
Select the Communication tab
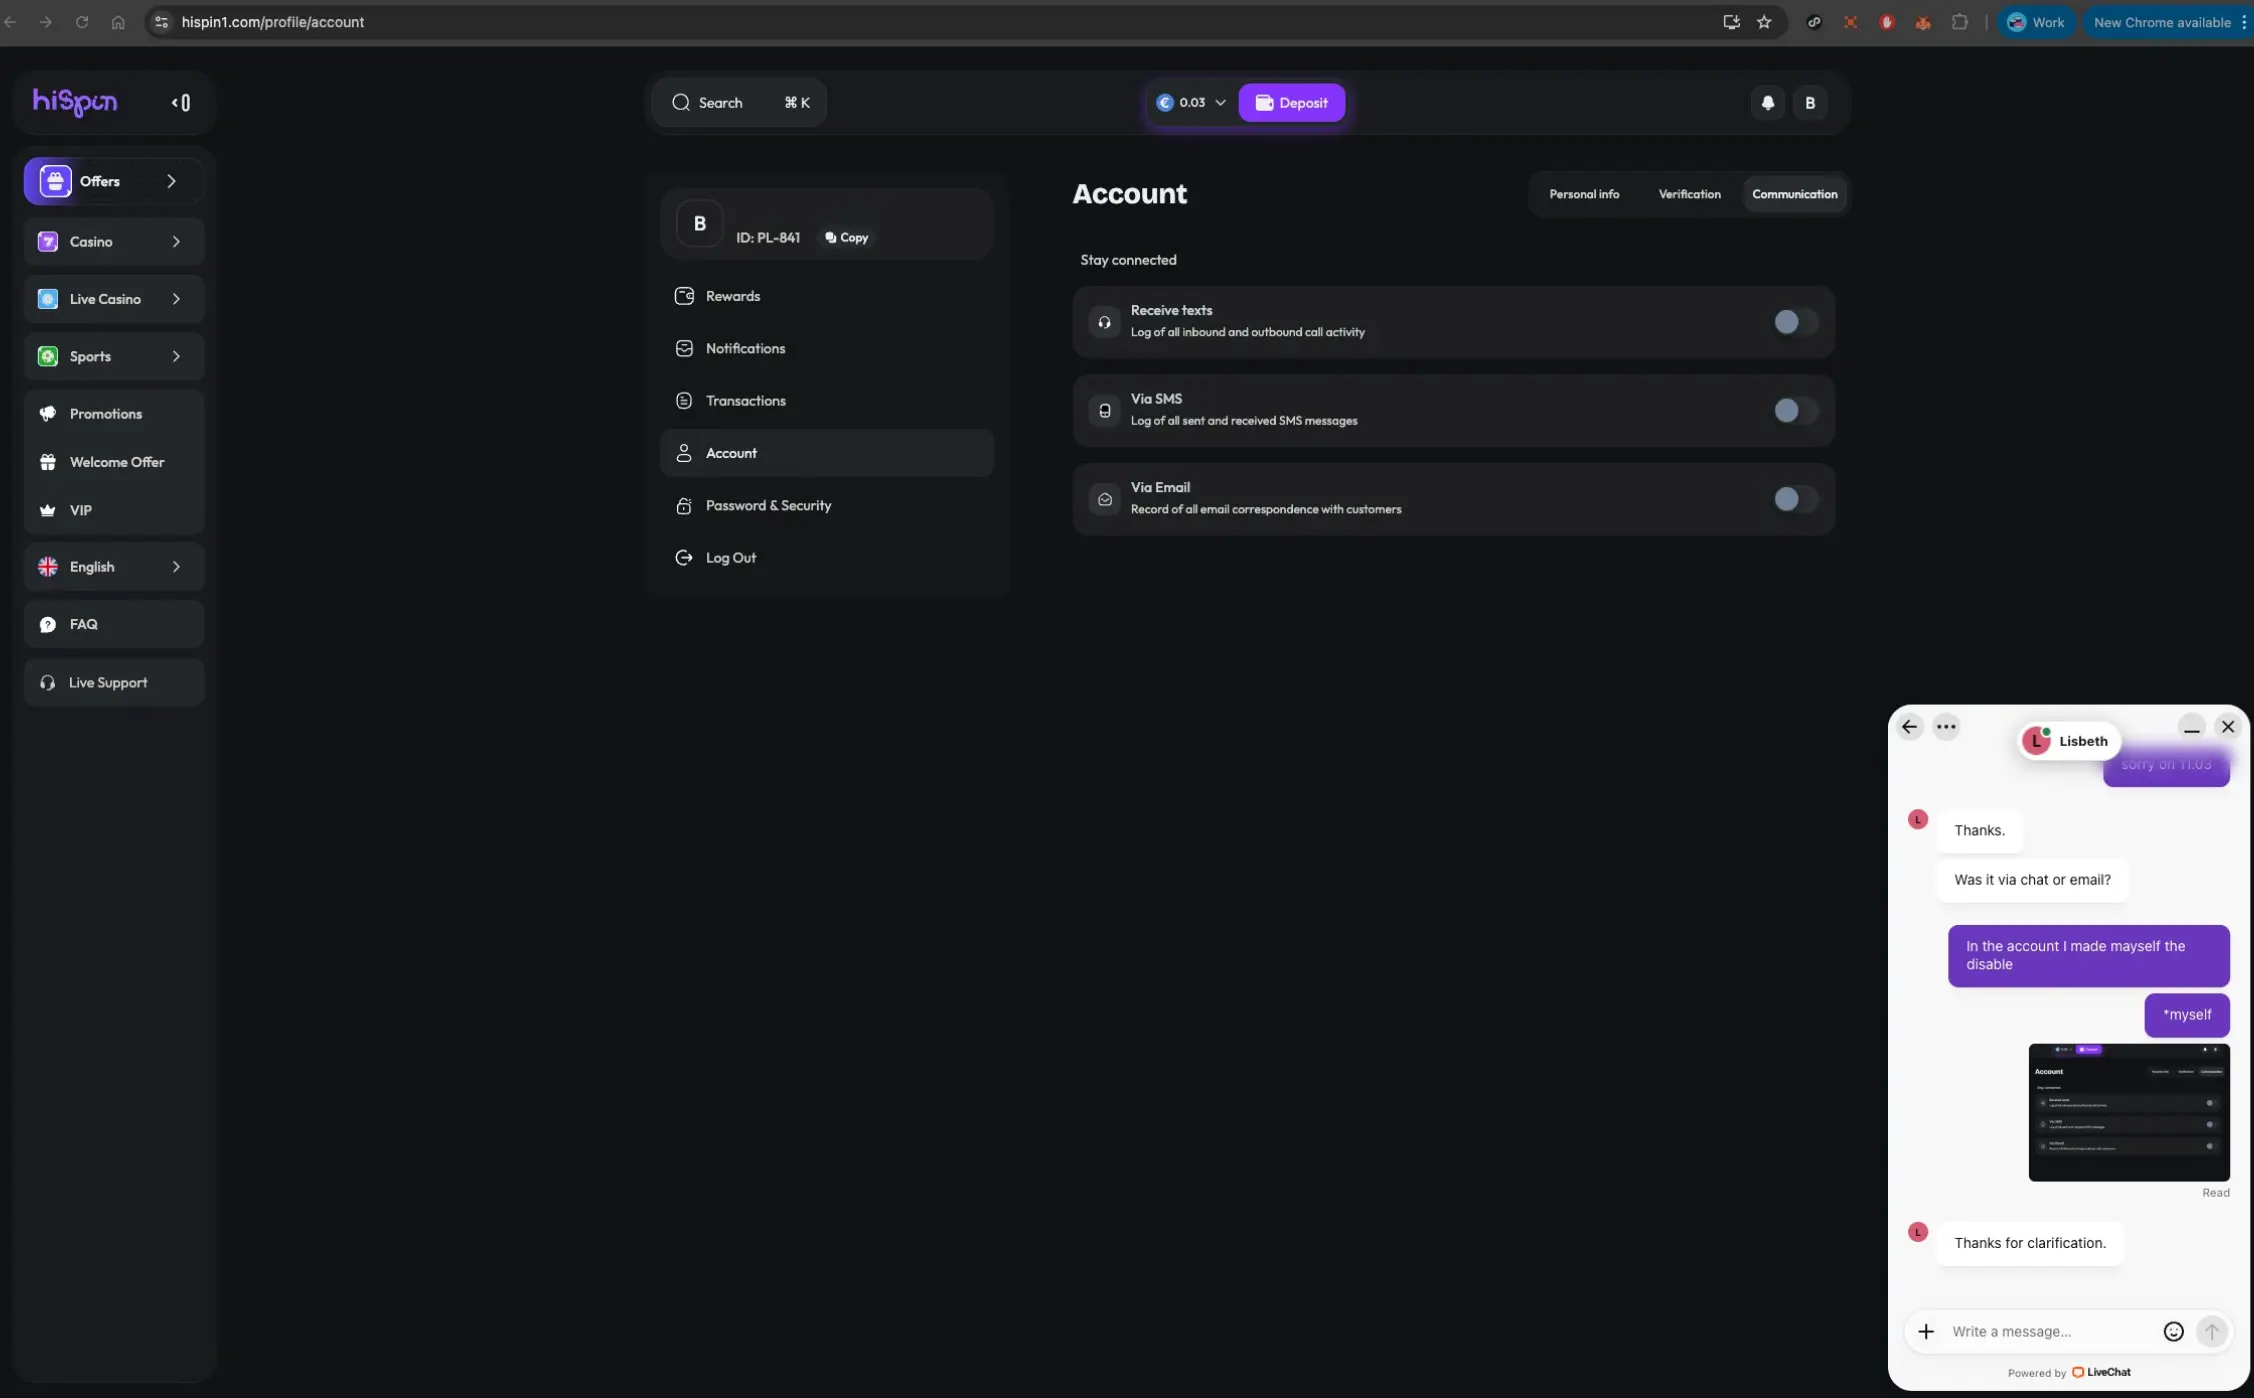pos(1795,194)
